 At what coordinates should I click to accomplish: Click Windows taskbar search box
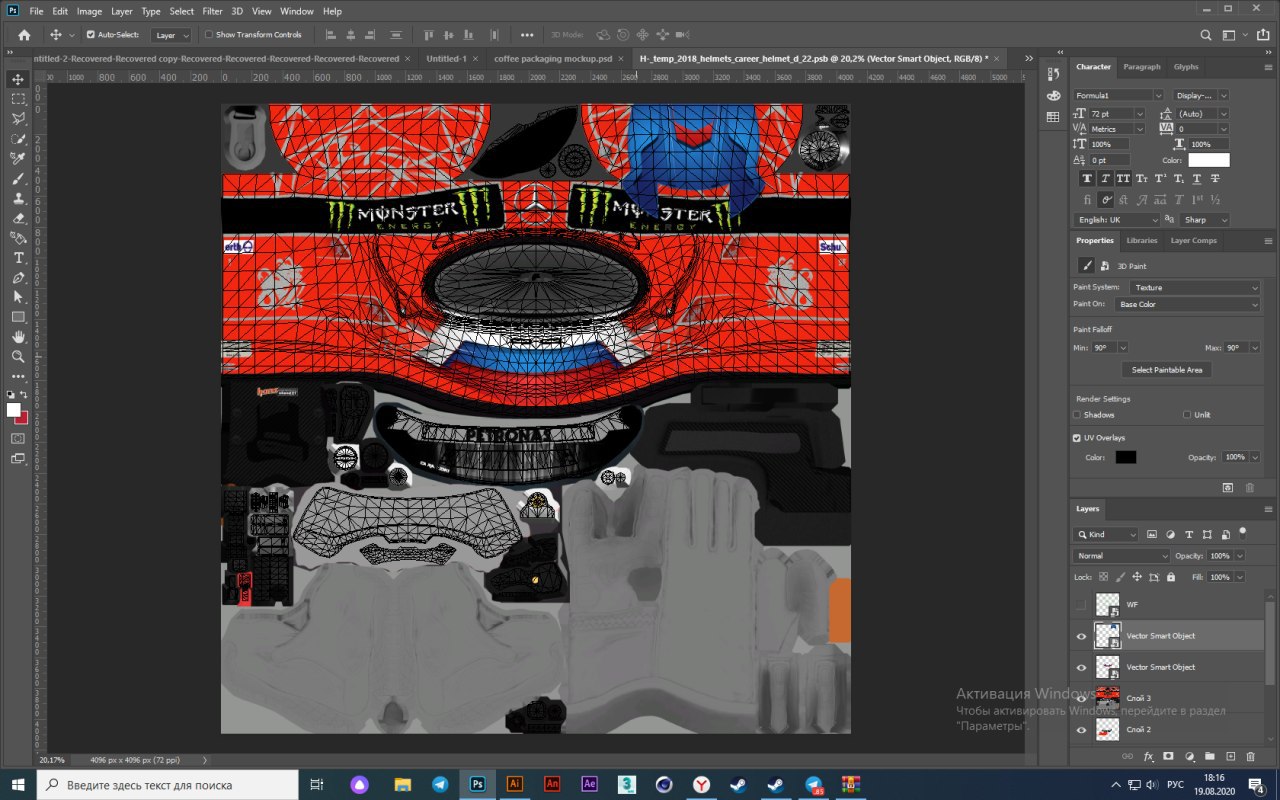point(167,785)
